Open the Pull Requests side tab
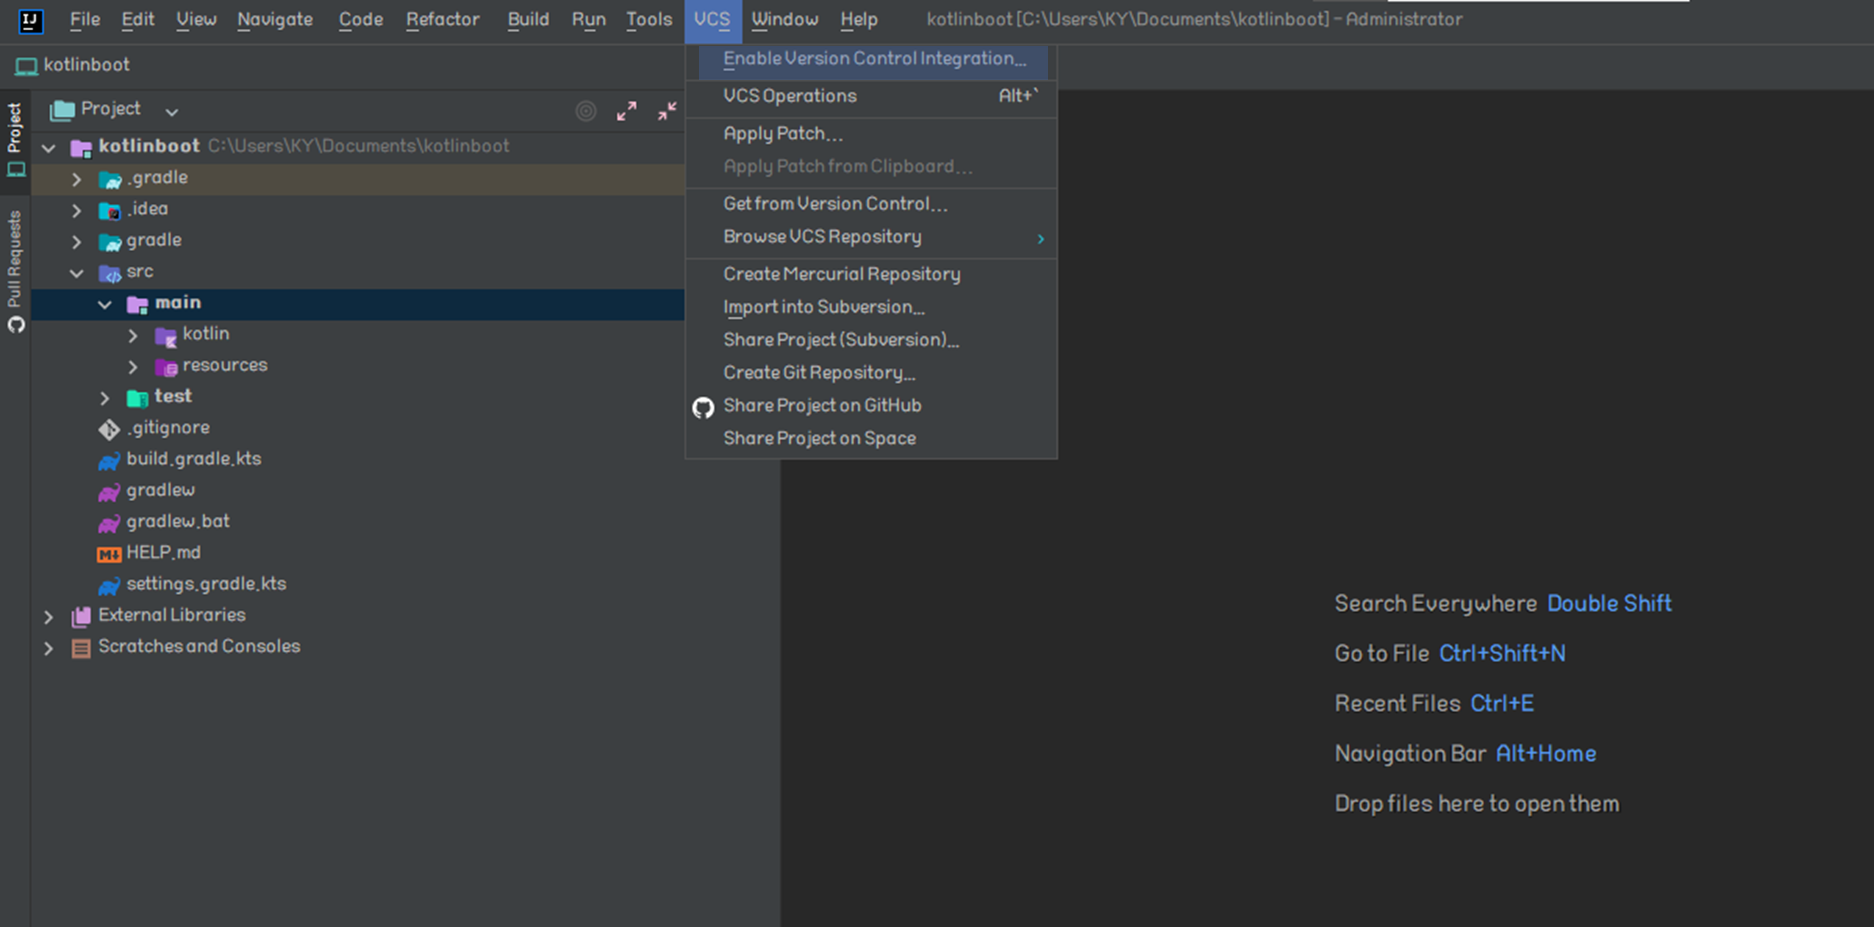 pos(15,271)
